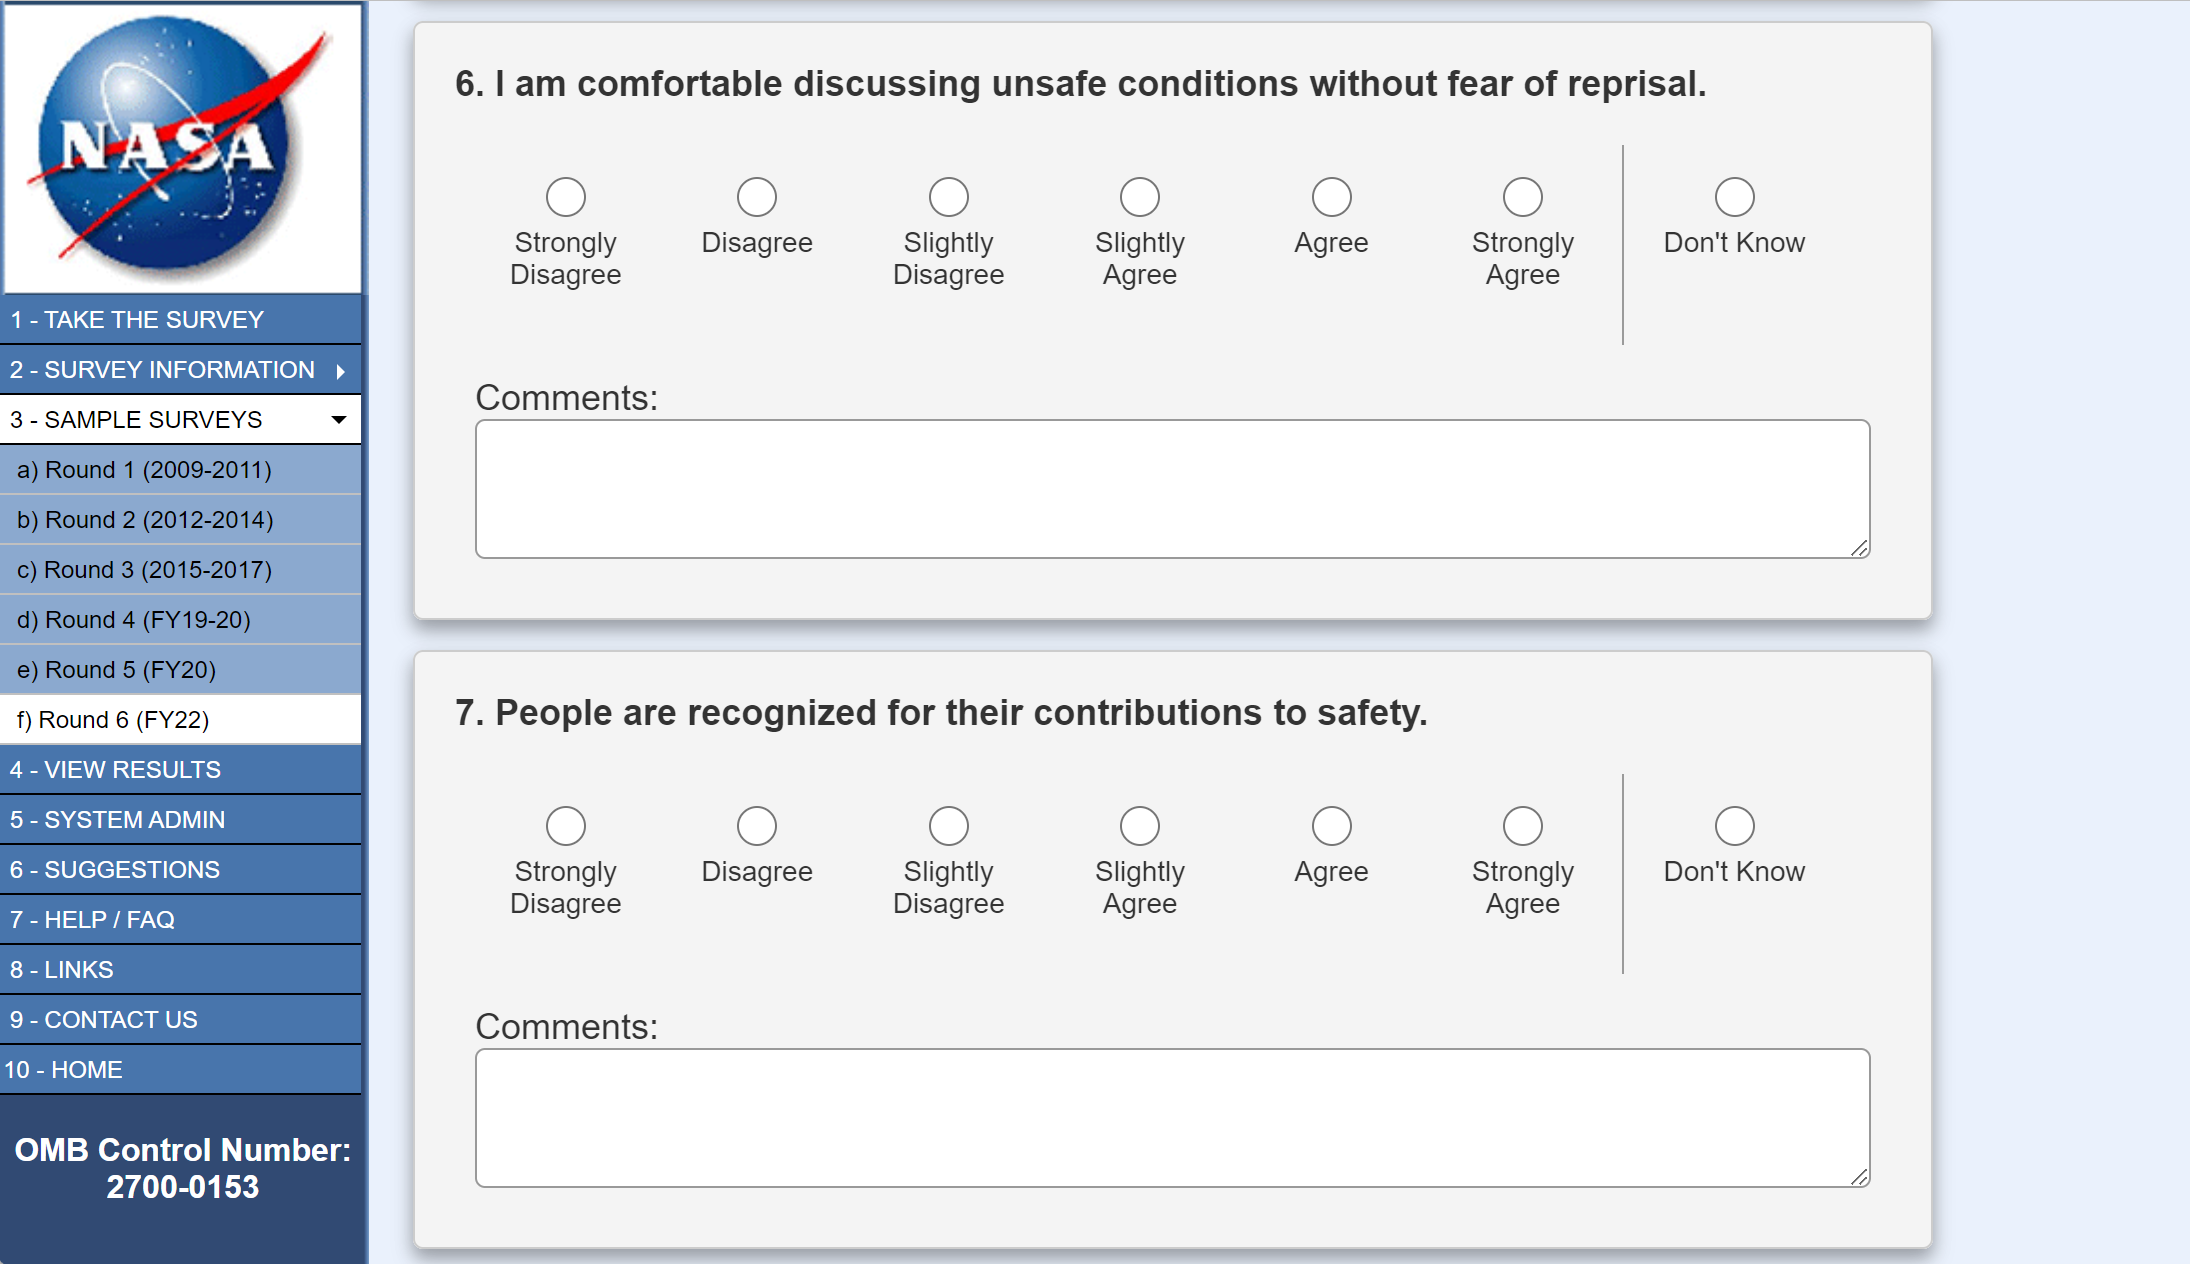Open the Help / FAQ menu item

coord(92,920)
